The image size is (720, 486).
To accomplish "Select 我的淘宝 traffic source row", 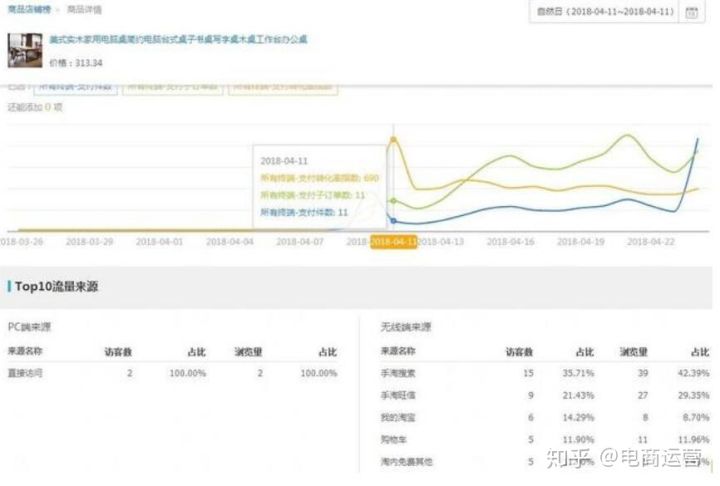I will coord(397,417).
